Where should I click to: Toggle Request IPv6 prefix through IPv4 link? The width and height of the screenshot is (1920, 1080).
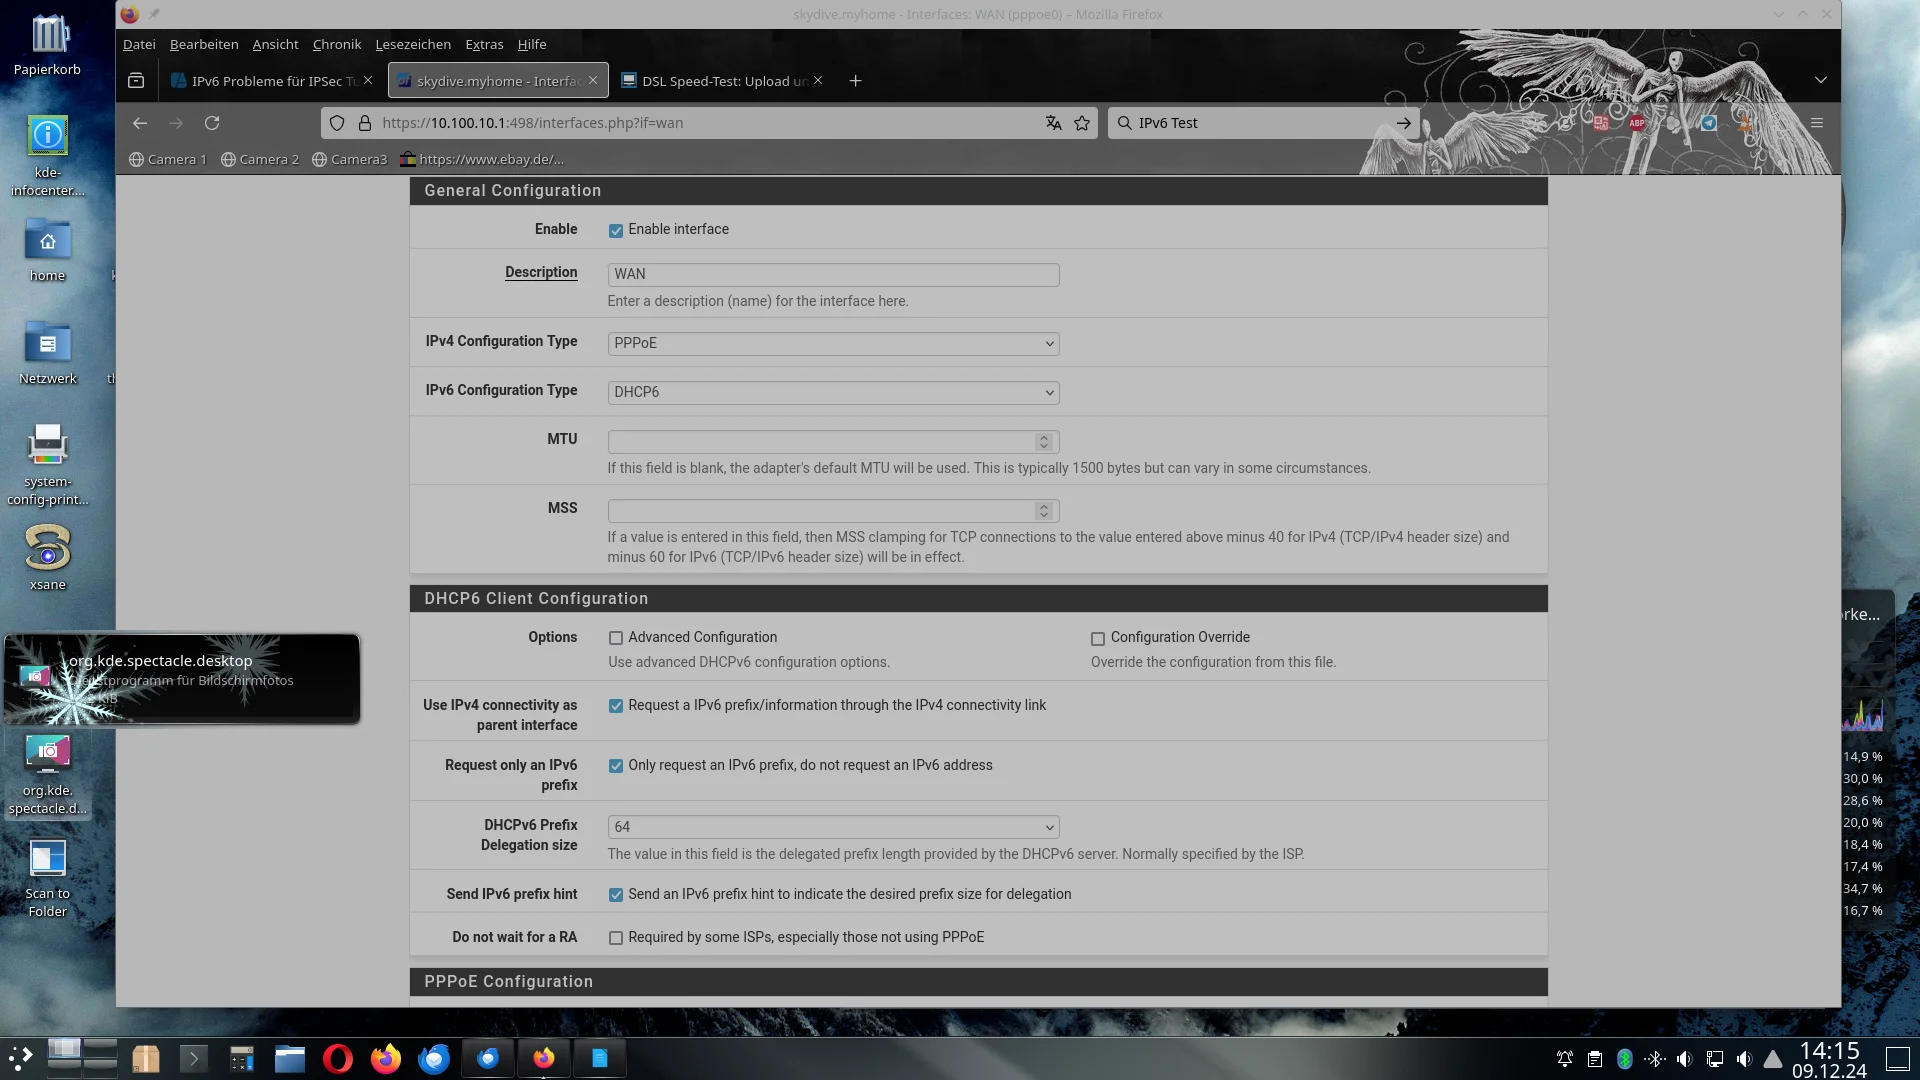(616, 706)
